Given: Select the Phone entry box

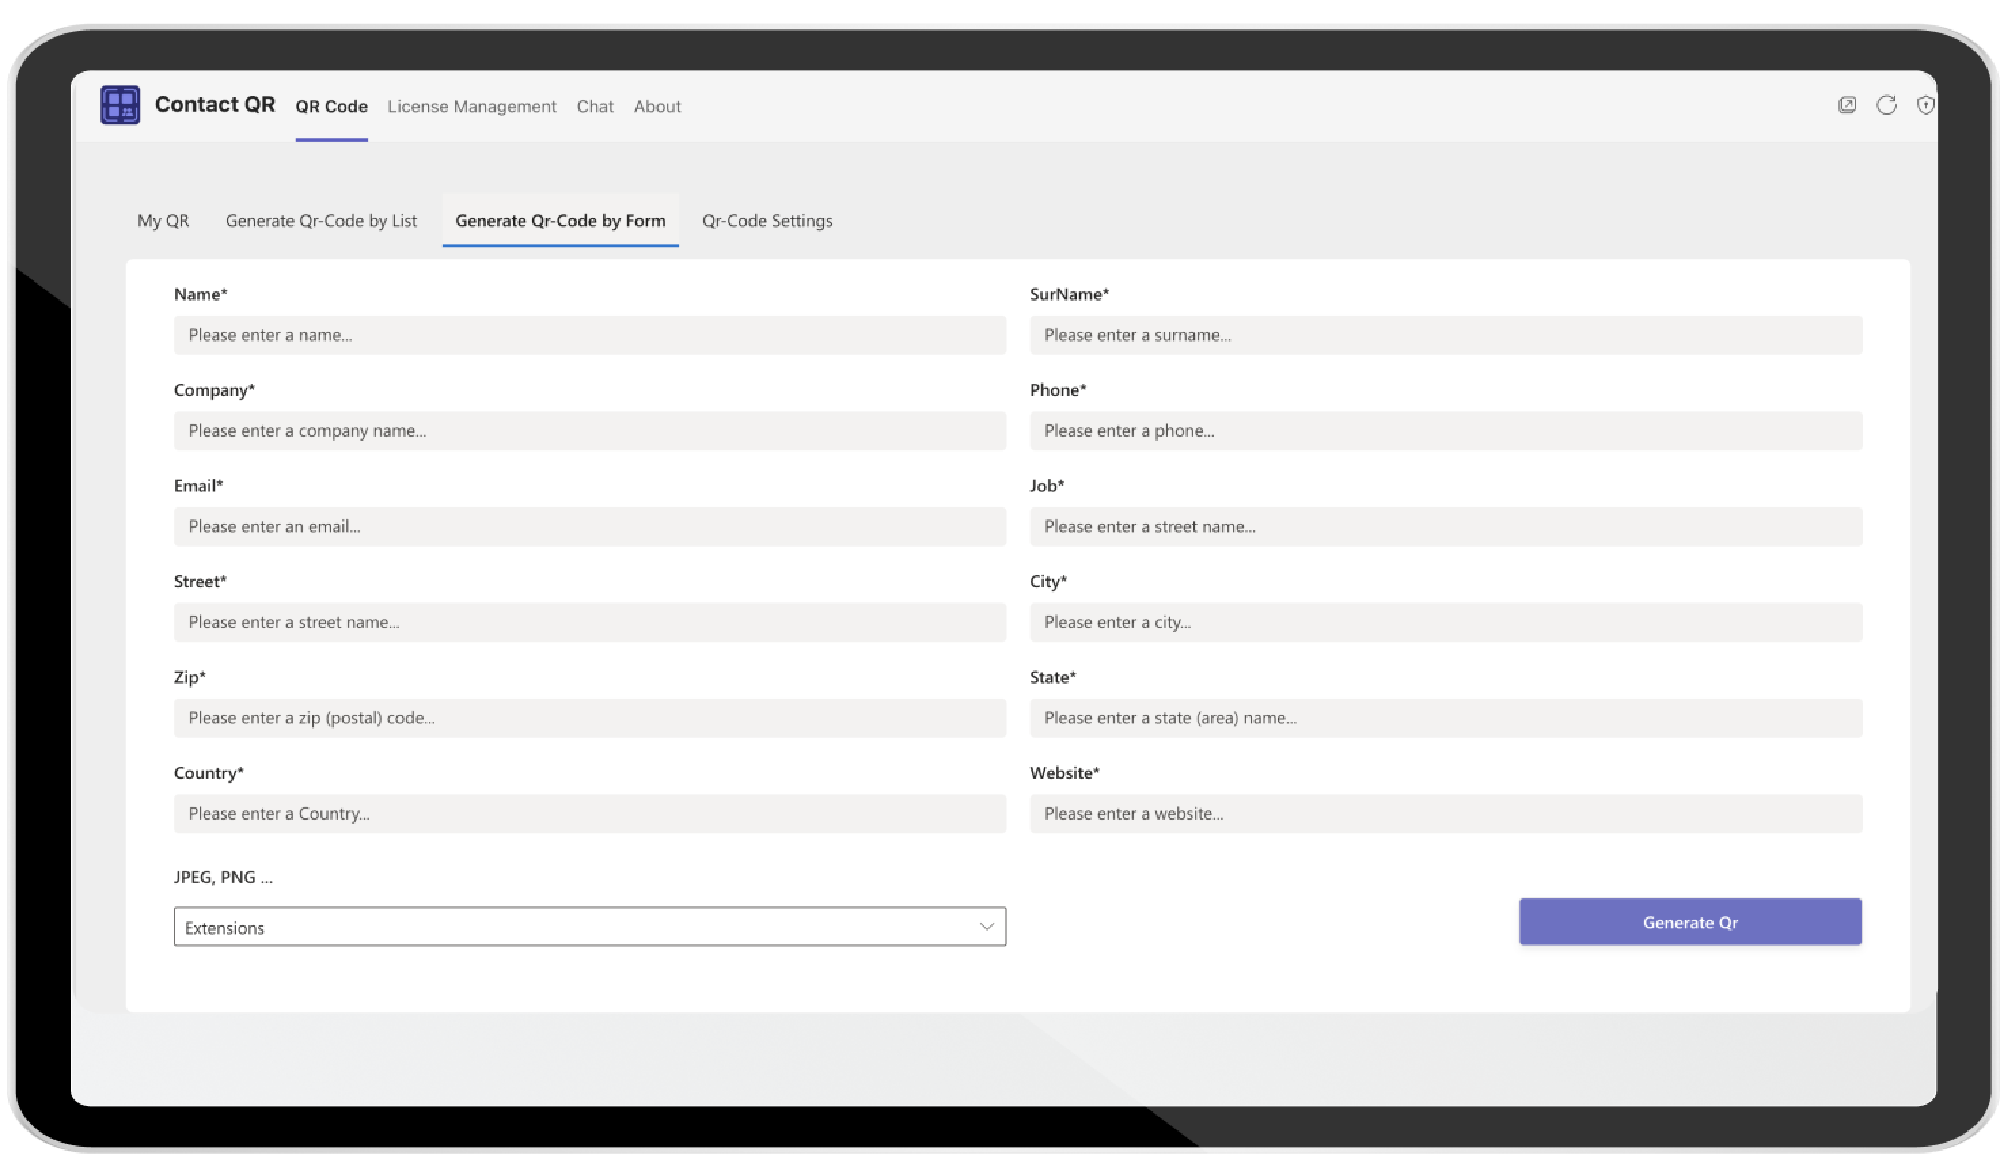Looking at the screenshot, I should point(1447,431).
